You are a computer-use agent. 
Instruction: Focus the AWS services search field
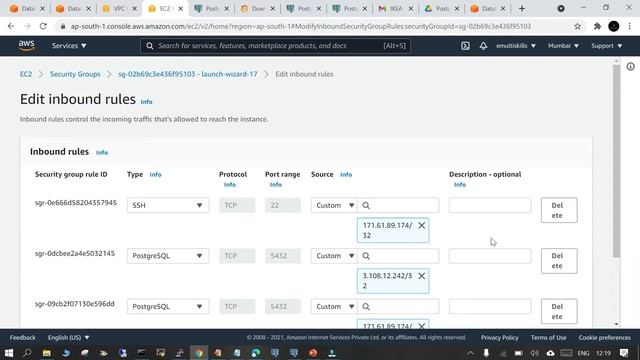coord(276,46)
